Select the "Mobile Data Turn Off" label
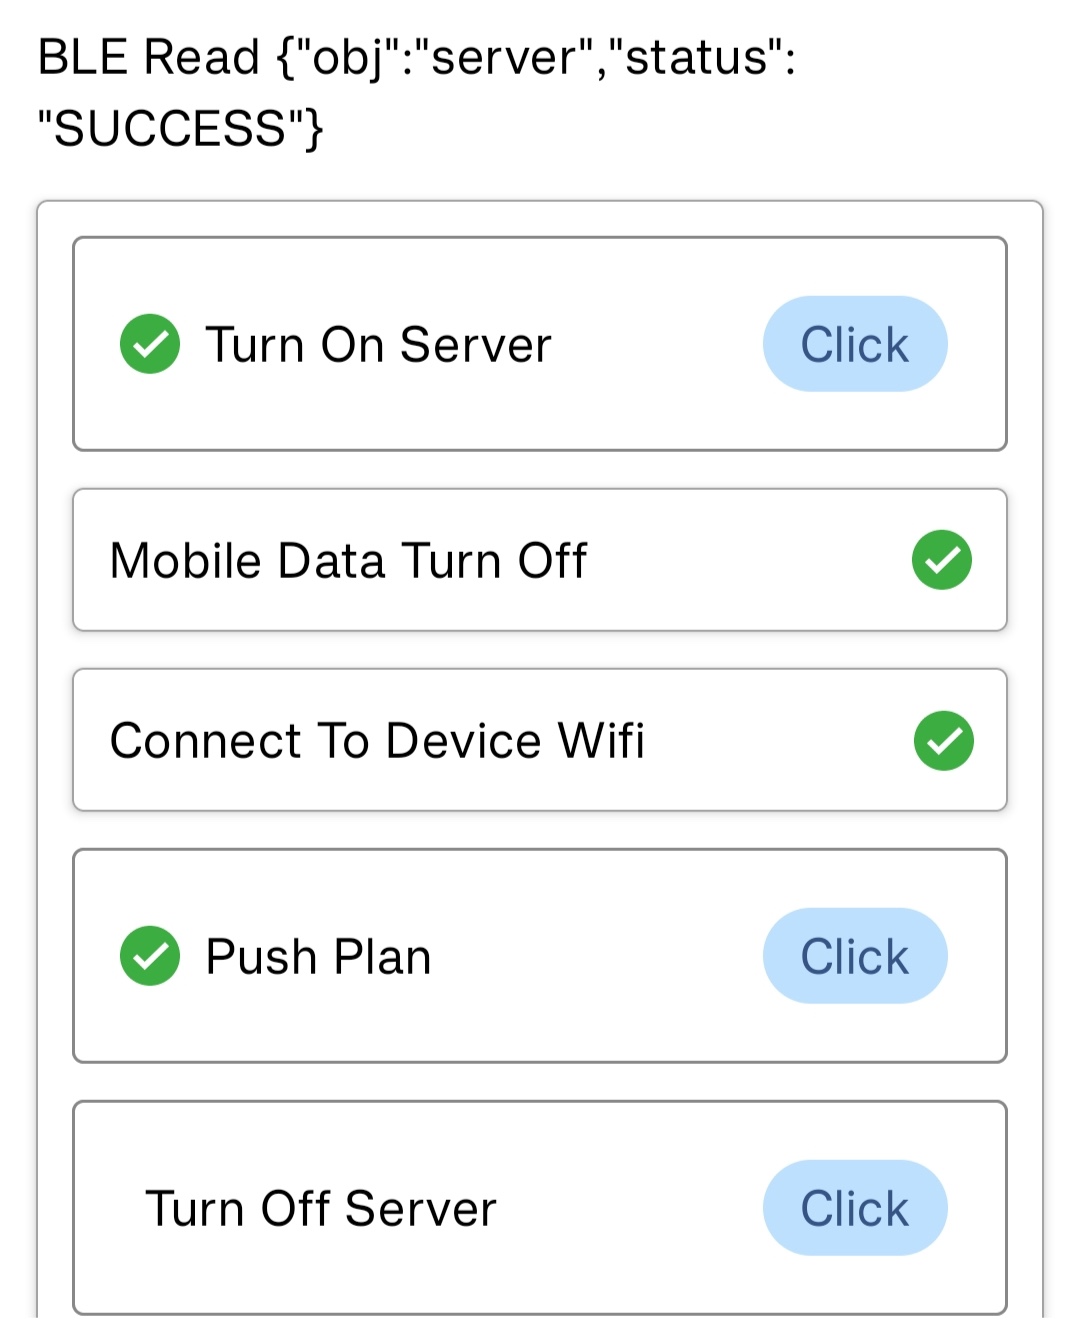Screen dimensions: 1079x1334 click(348, 561)
